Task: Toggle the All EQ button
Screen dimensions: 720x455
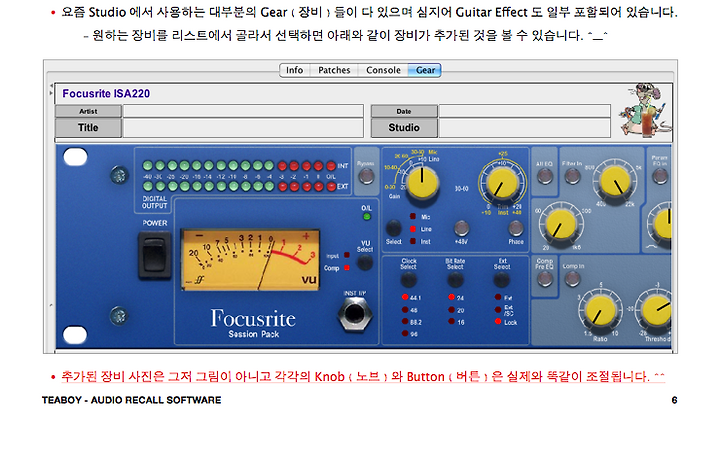Action: point(545,176)
